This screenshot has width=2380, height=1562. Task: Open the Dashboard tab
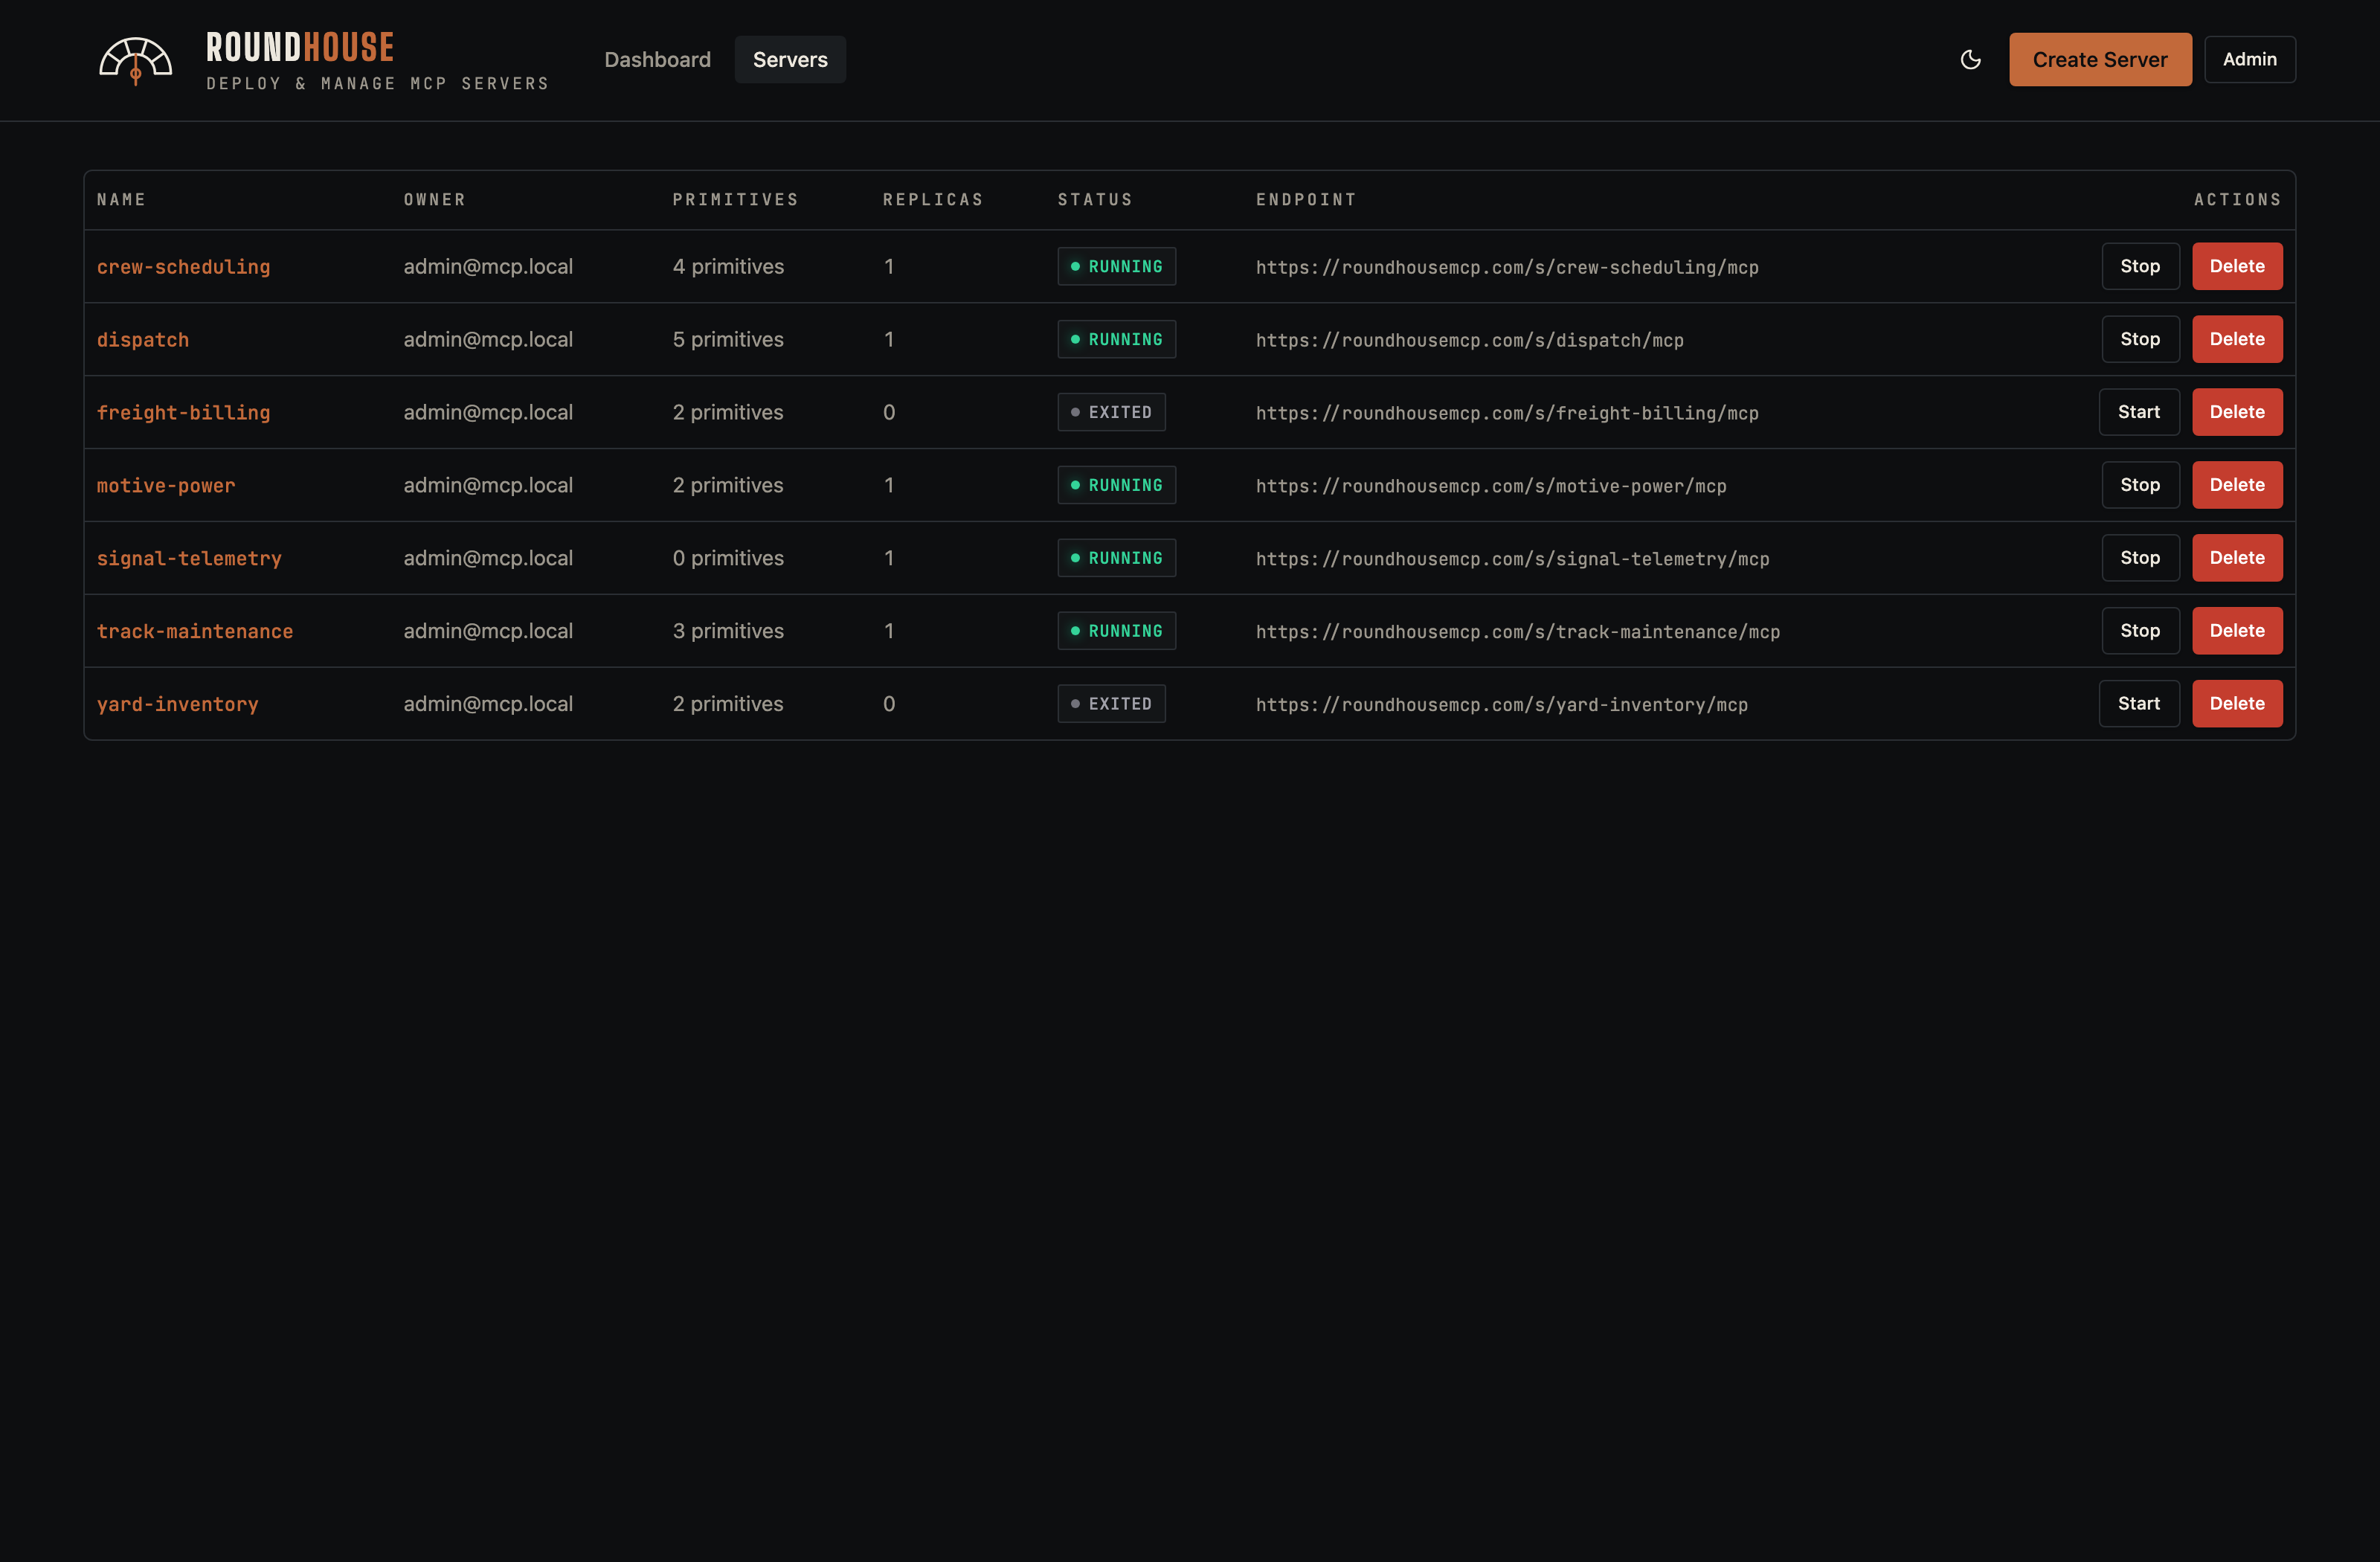(x=657, y=60)
